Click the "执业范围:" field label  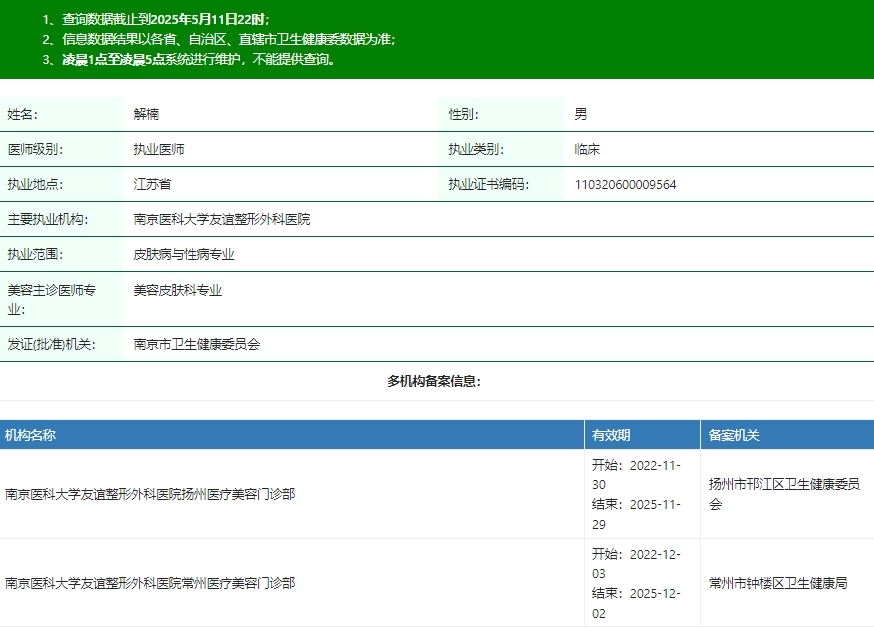pos(35,255)
